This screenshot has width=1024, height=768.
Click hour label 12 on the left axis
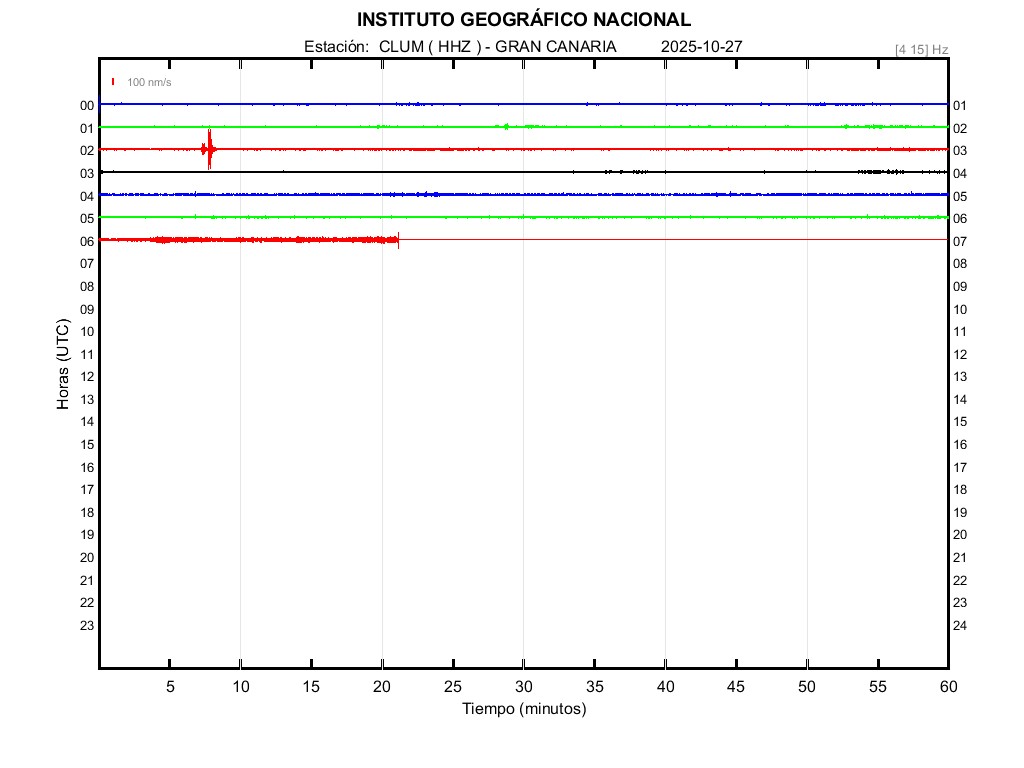click(x=87, y=377)
